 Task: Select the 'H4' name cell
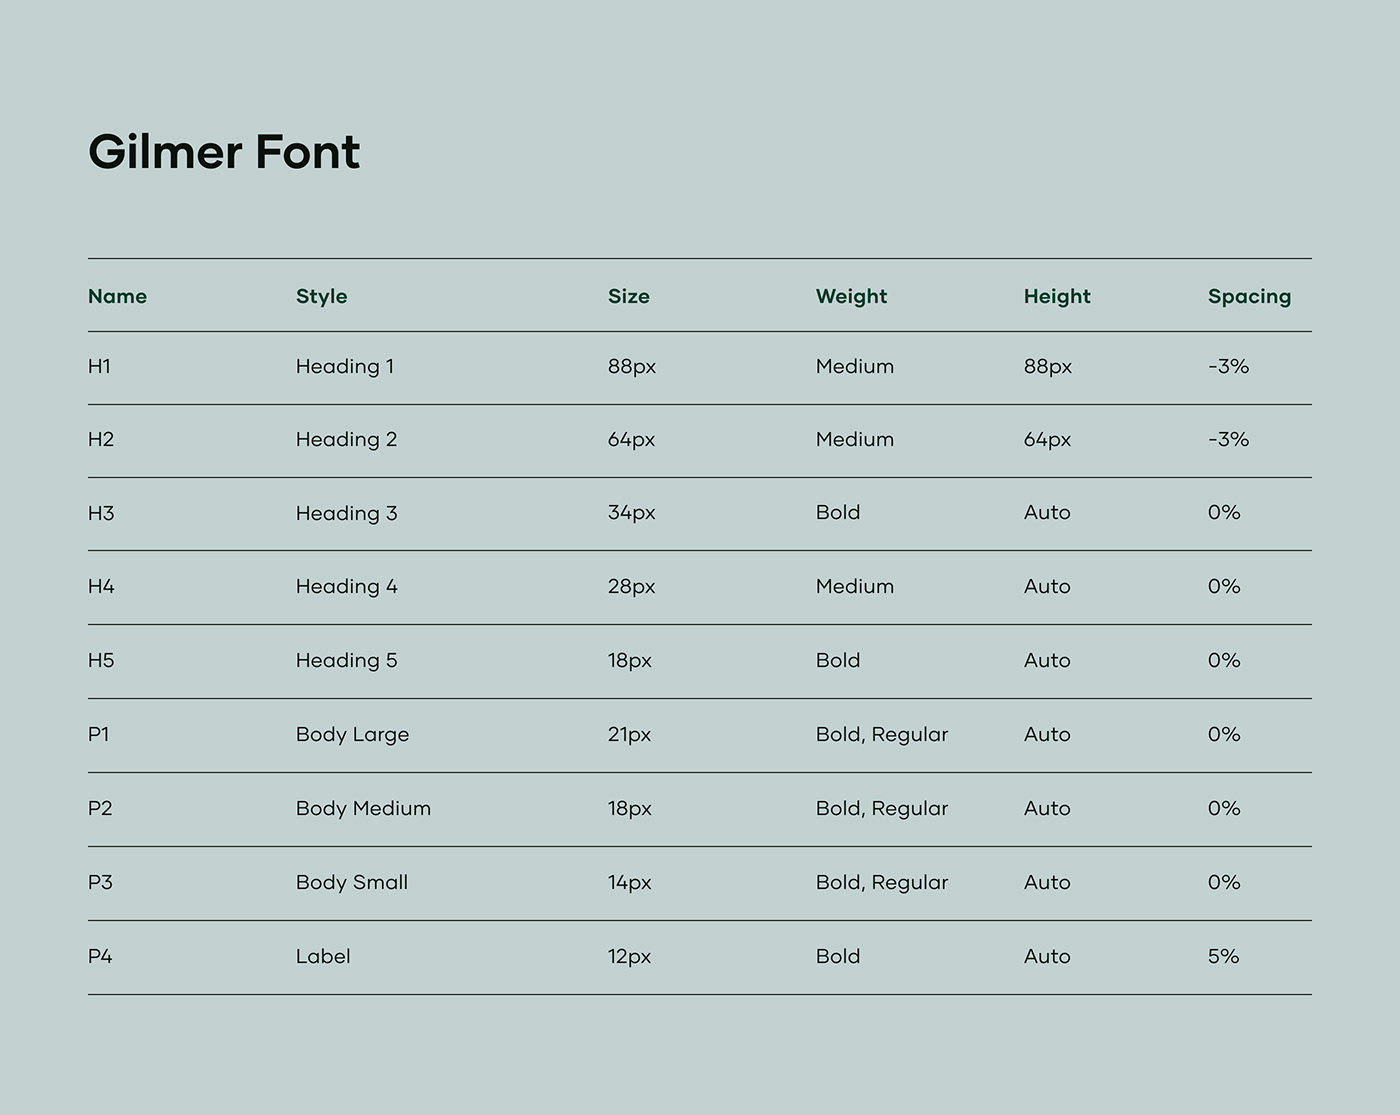pos(101,586)
